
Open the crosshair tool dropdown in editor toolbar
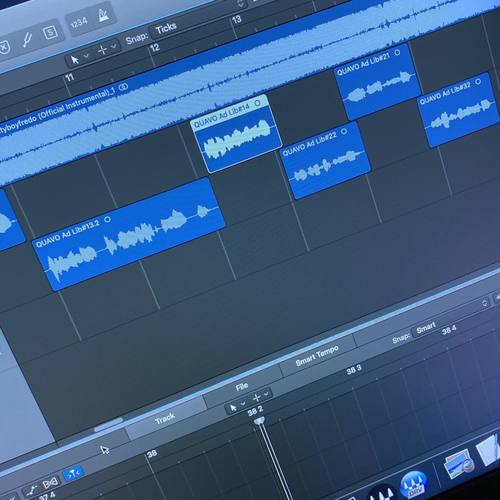click(x=266, y=394)
